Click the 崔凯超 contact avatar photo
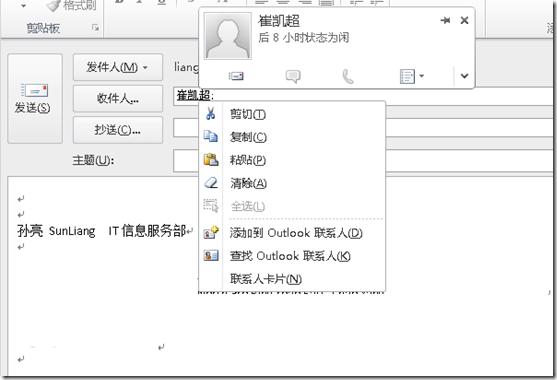 click(228, 36)
